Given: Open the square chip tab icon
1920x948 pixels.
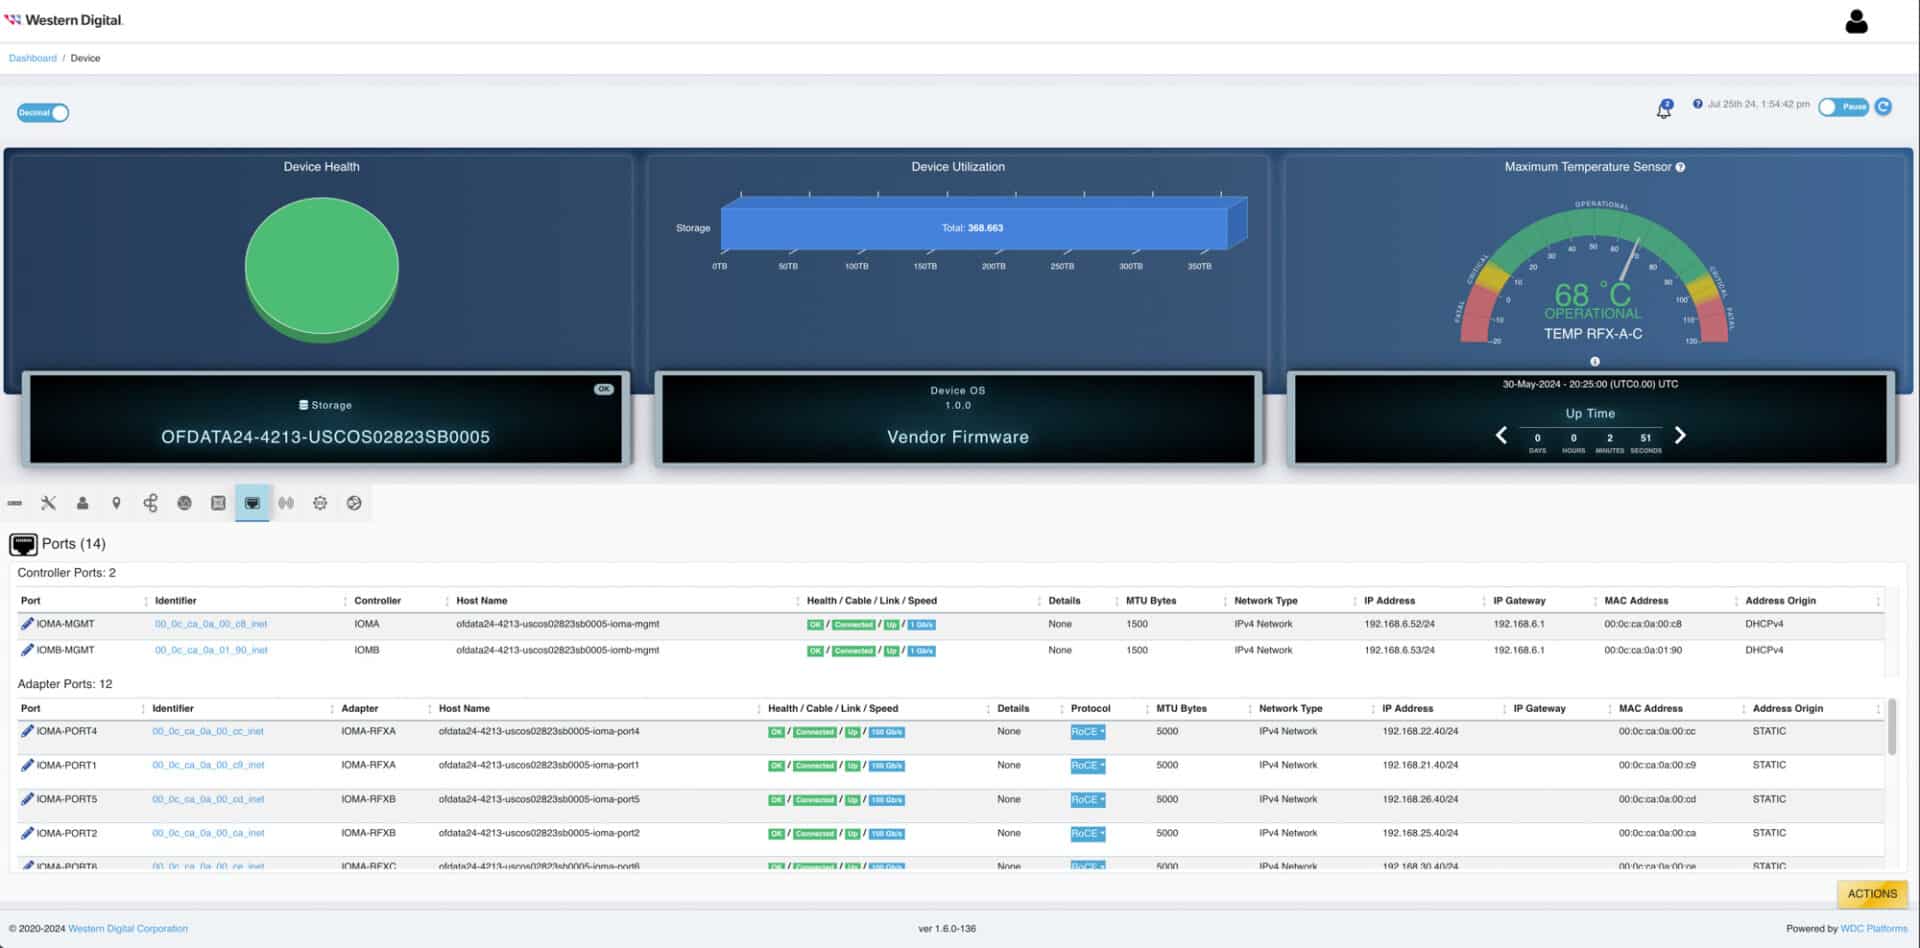Looking at the screenshot, I should [218, 503].
